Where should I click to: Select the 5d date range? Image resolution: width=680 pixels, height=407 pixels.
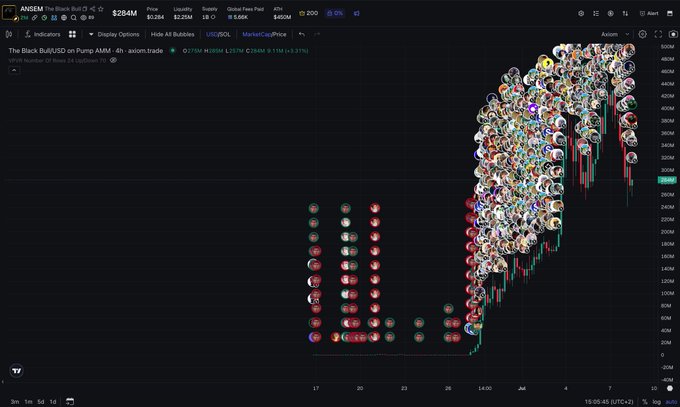pyautogui.click(x=41, y=402)
